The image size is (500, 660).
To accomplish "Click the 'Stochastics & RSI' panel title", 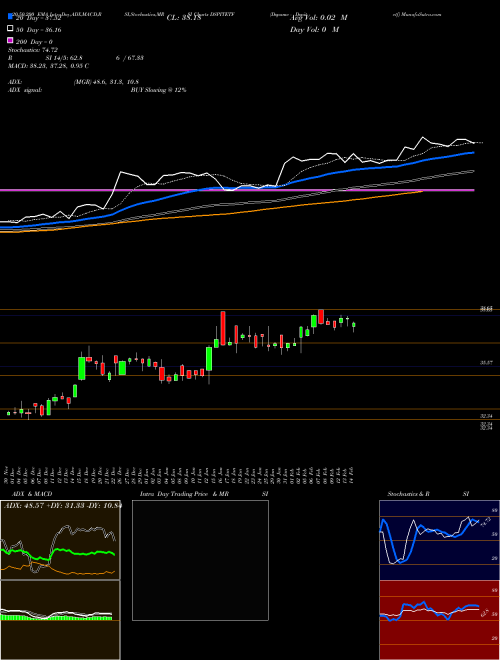I will click(x=428, y=494).
